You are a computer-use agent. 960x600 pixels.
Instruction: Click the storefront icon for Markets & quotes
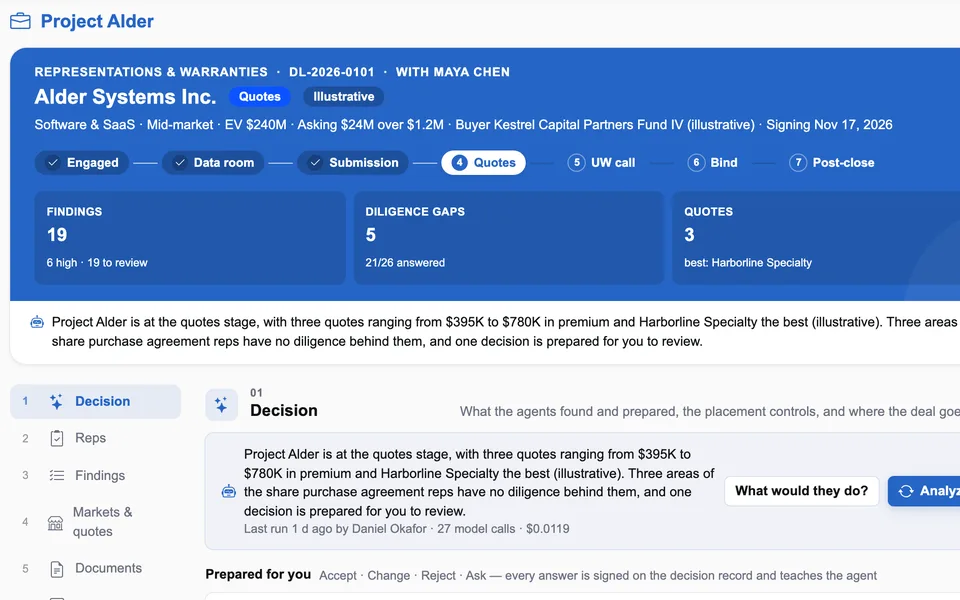55,522
